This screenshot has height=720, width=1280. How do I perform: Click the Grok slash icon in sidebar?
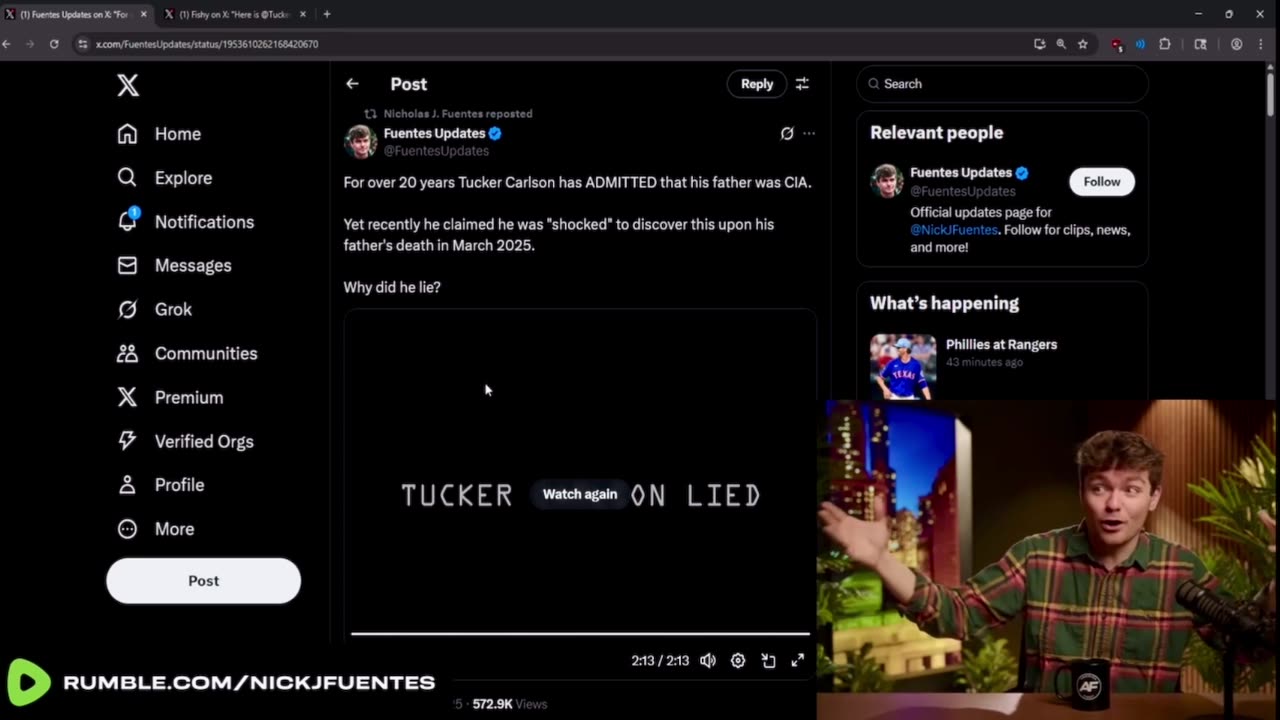[127, 310]
